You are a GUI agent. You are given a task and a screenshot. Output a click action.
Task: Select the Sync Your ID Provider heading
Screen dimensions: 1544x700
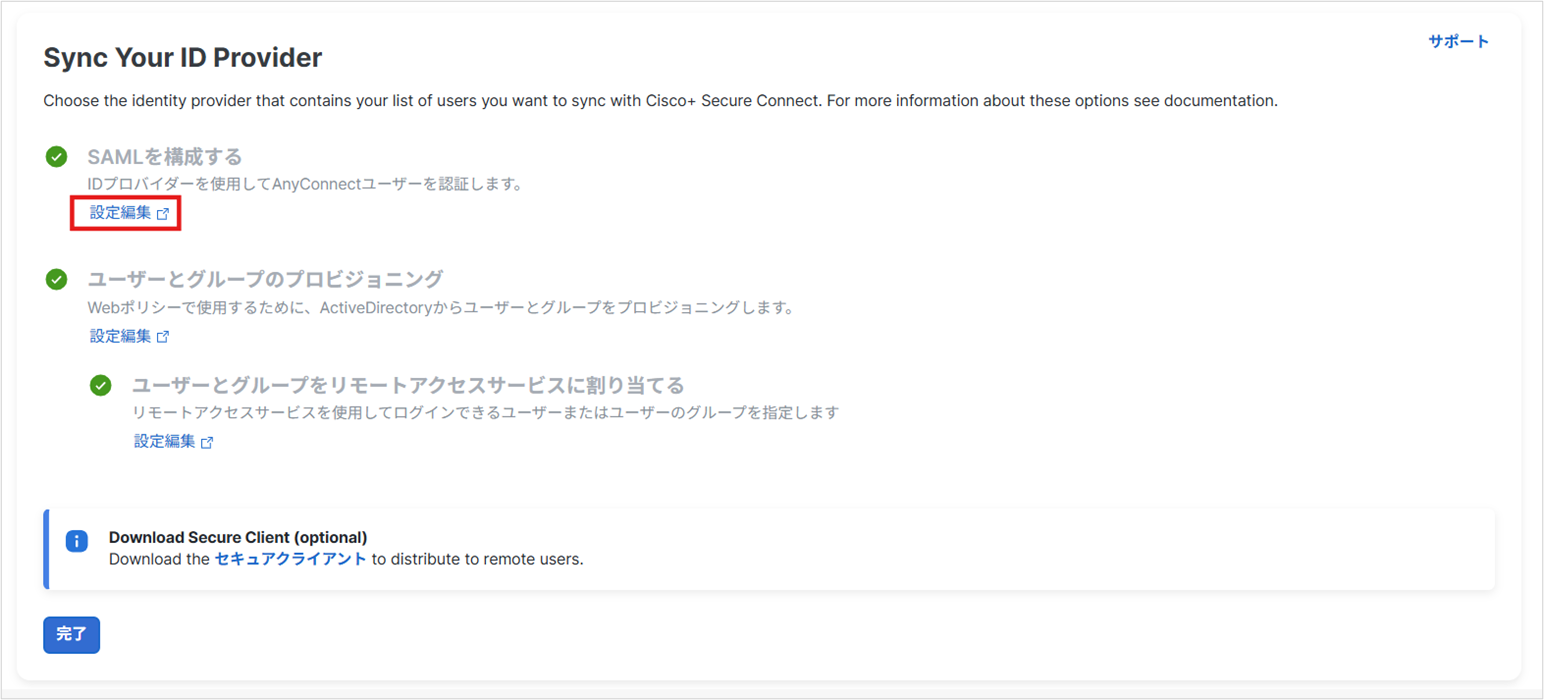tap(182, 57)
